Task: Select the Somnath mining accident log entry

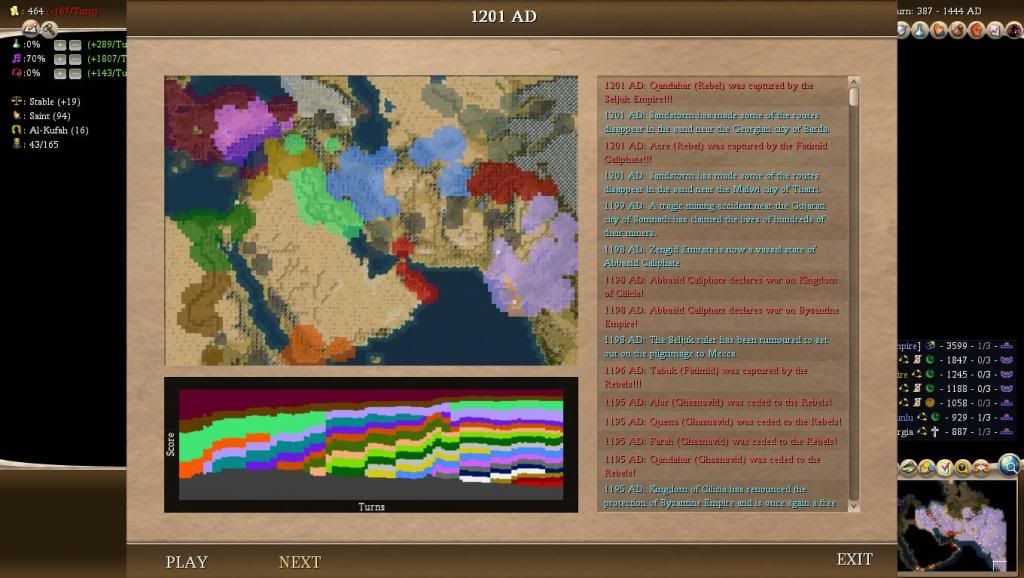Action: pos(722,219)
